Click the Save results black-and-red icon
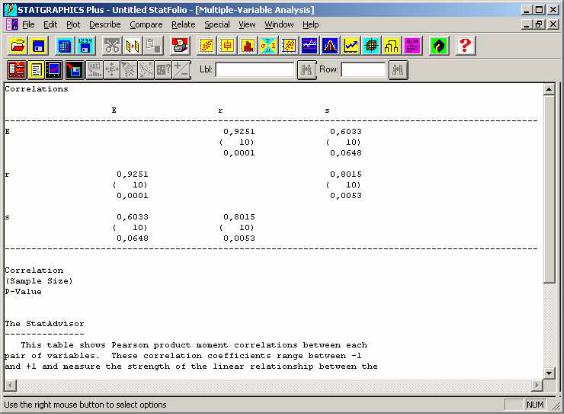Viewport: 564px width, 414px height. [x=74, y=70]
